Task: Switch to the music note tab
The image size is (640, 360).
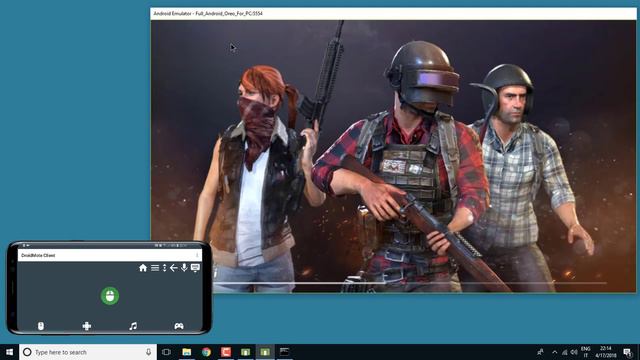Action: point(133,326)
